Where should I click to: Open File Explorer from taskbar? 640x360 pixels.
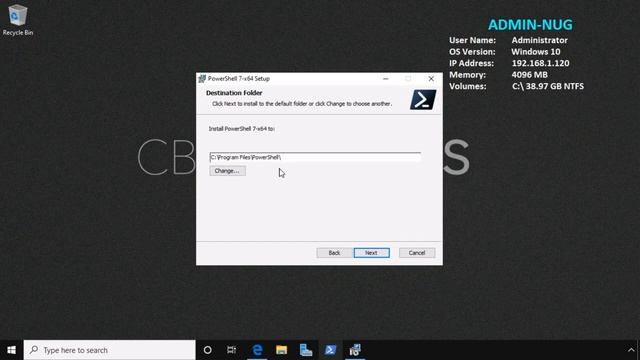[x=281, y=350]
